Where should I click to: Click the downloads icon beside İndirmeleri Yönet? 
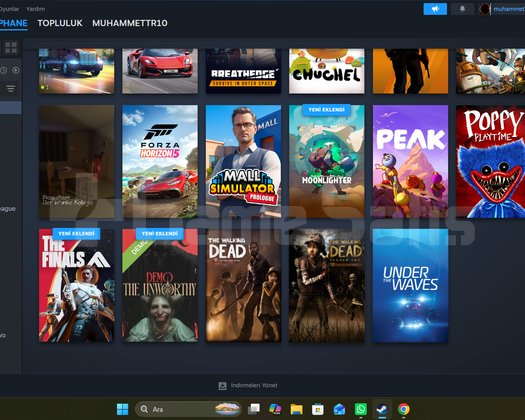click(222, 386)
